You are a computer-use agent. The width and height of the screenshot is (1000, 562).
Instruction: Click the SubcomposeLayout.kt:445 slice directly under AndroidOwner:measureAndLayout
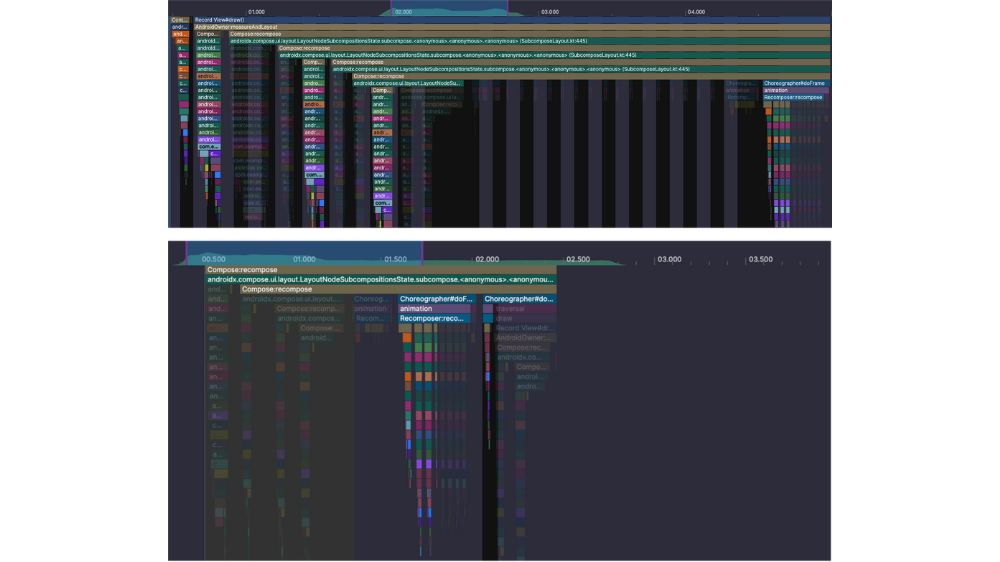click(529, 41)
